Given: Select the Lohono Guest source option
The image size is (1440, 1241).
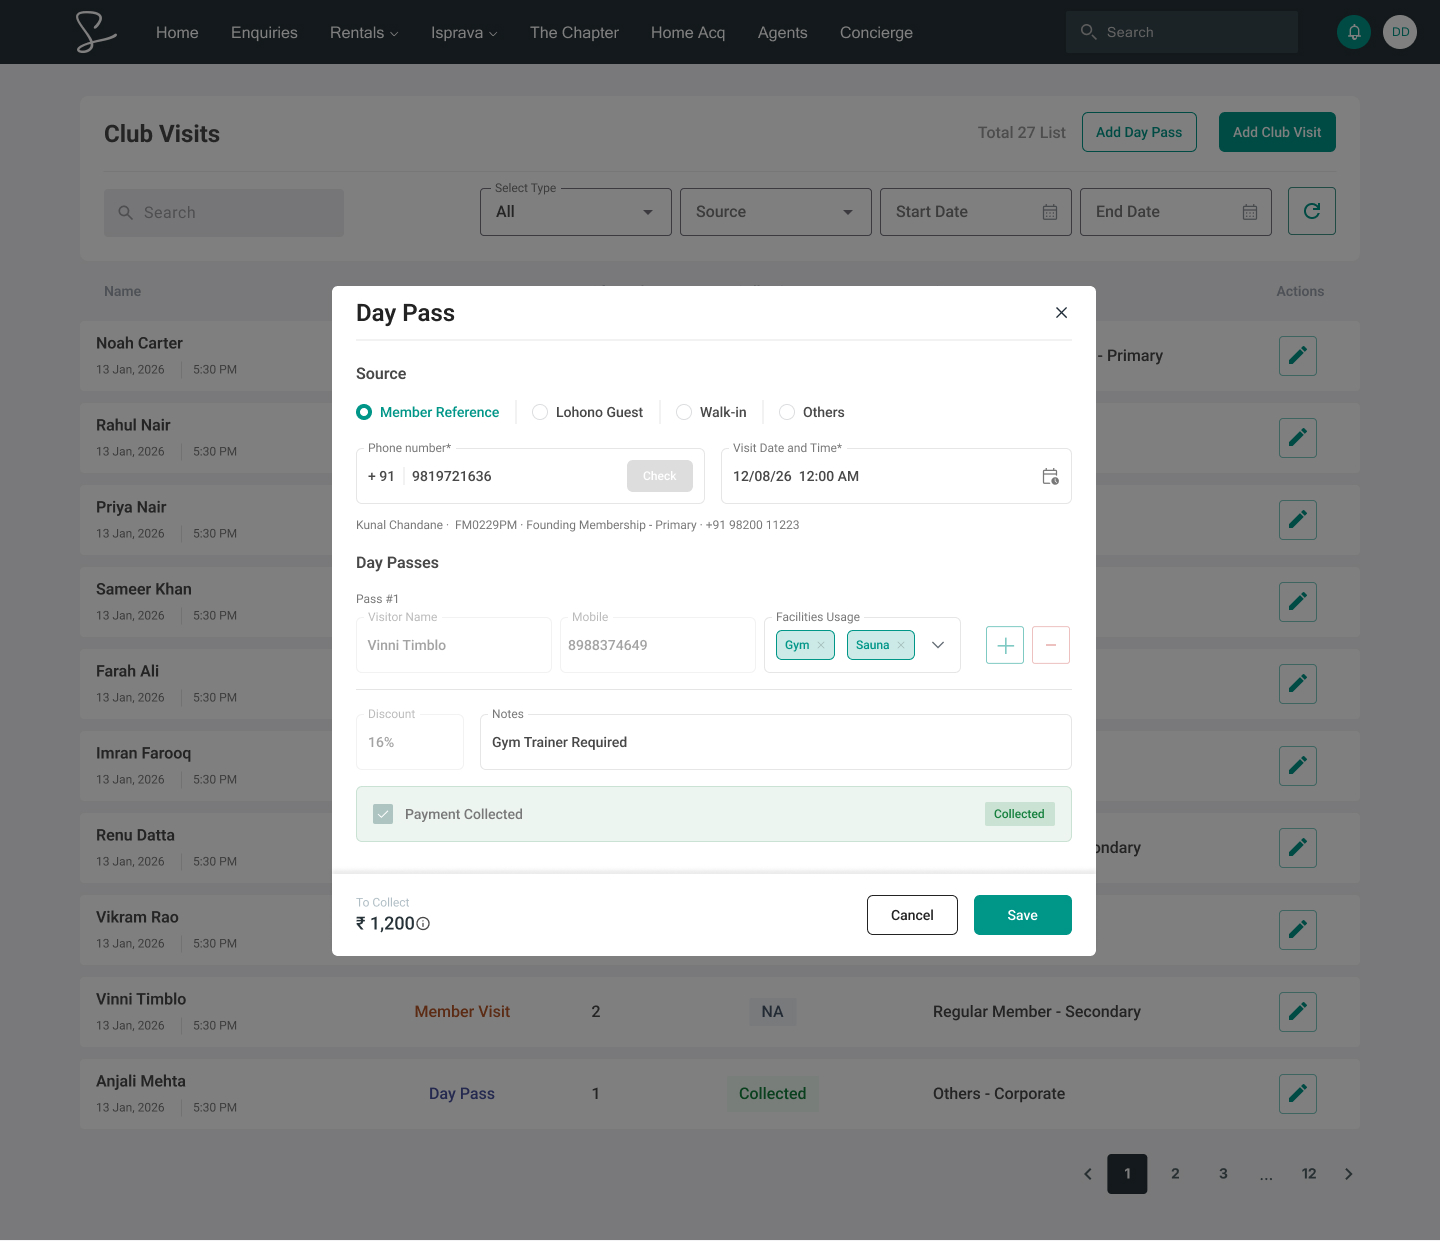Looking at the screenshot, I should [x=588, y=412].
